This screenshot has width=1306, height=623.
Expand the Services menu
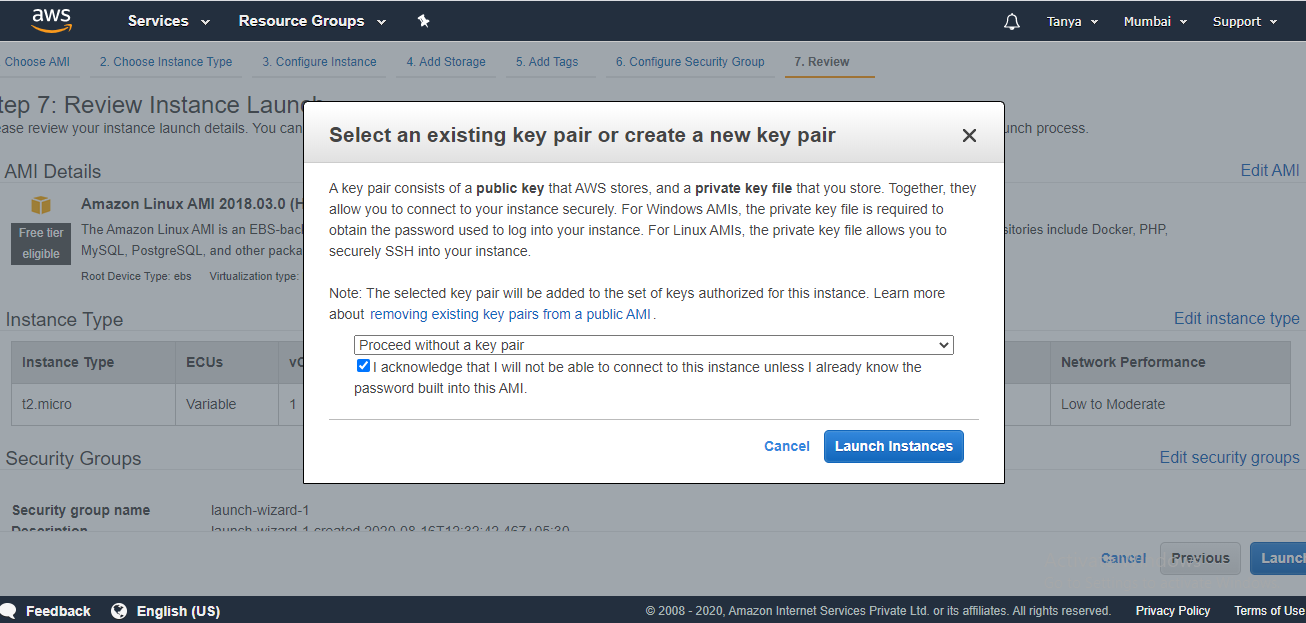pyautogui.click(x=168, y=21)
